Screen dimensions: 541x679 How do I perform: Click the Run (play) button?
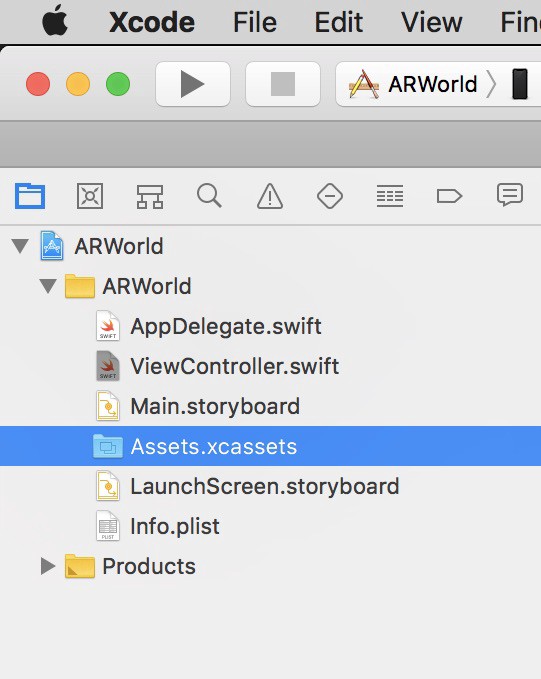coord(193,84)
